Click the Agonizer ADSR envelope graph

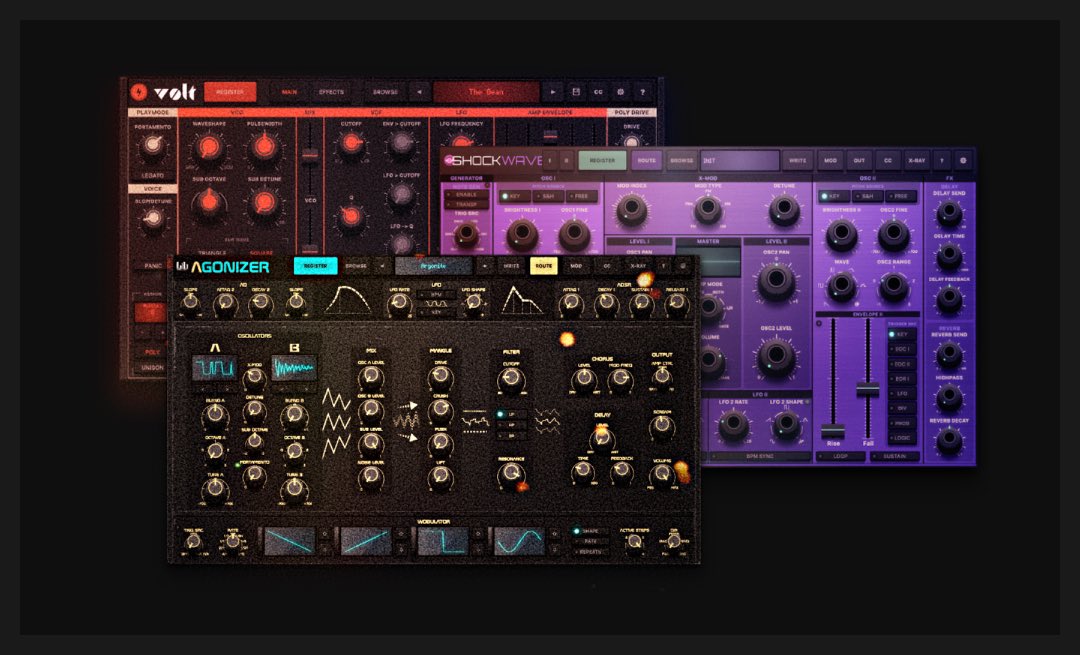click(521, 301)
